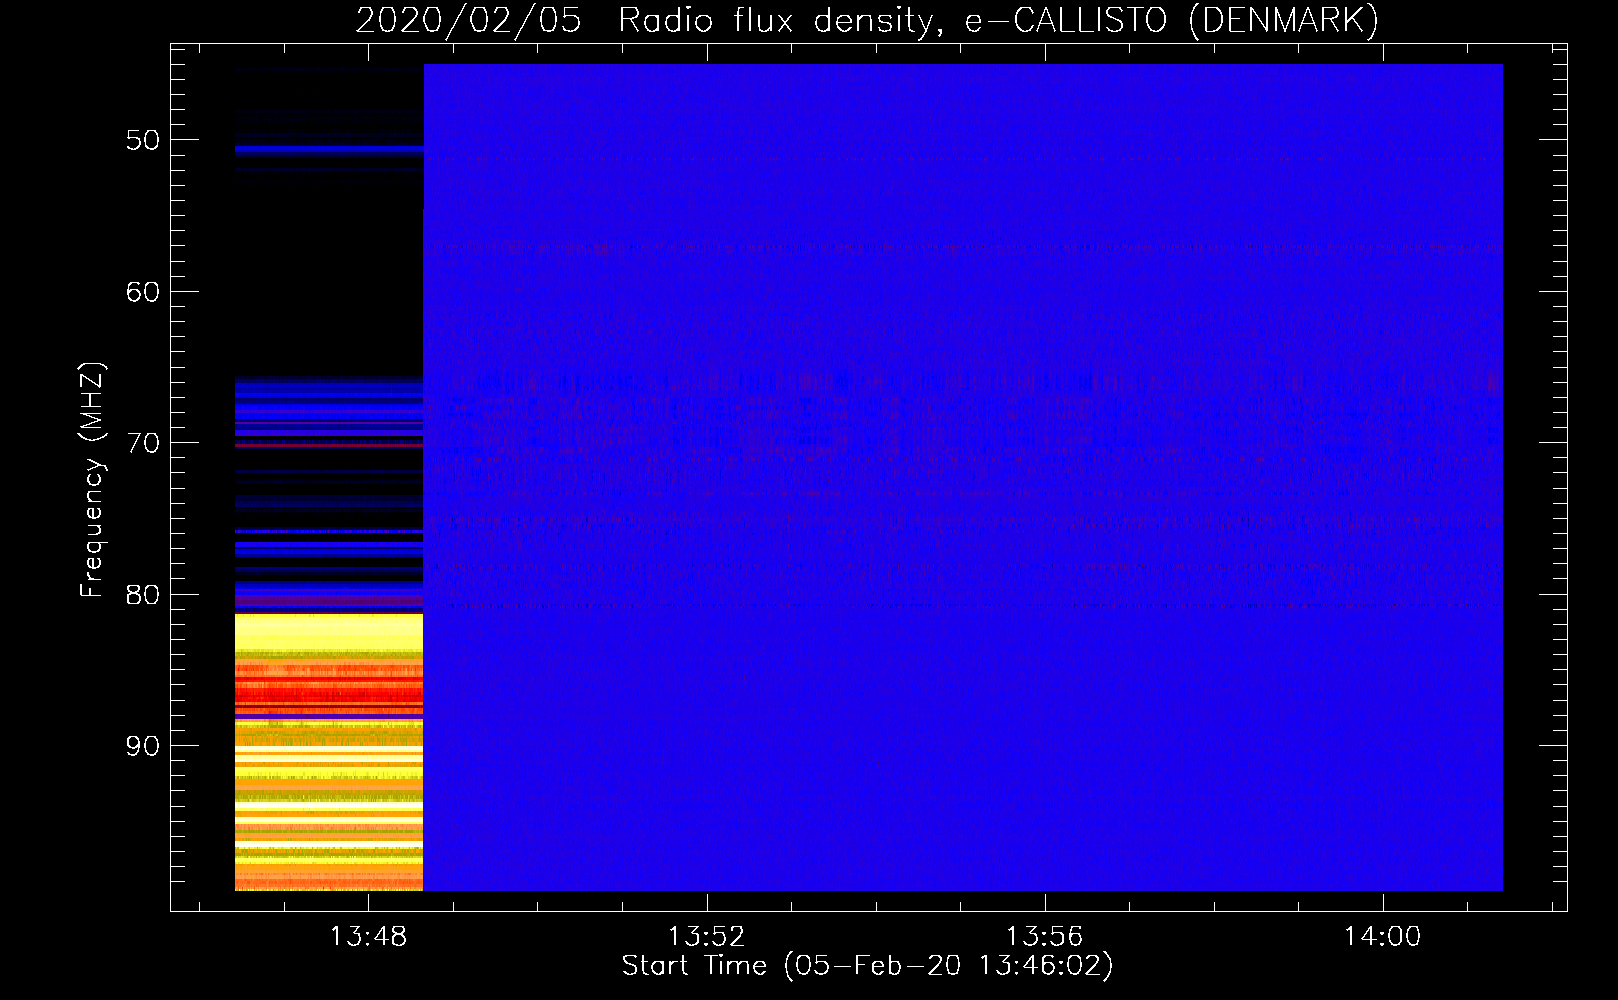This screenshot has height=1000, width=1618.
Task: Click the 50 frequency tick label
Action: click(x=143, y=140)
